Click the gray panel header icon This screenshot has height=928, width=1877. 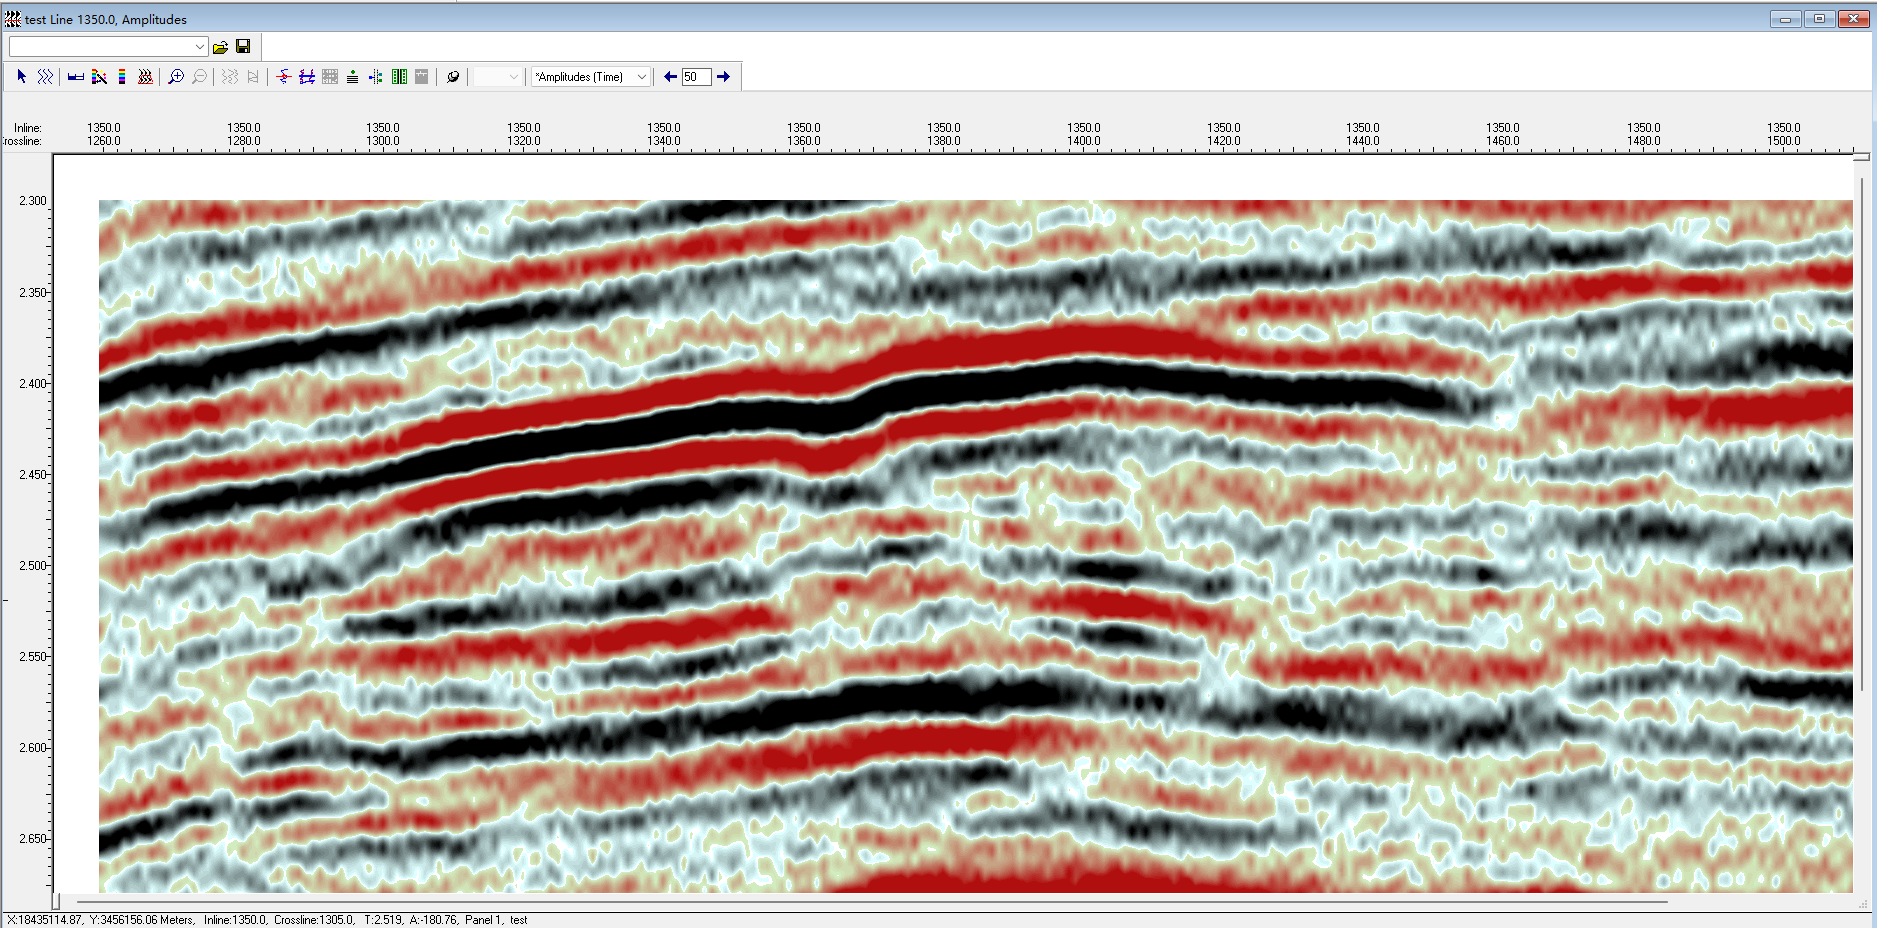tap(422, 76)
